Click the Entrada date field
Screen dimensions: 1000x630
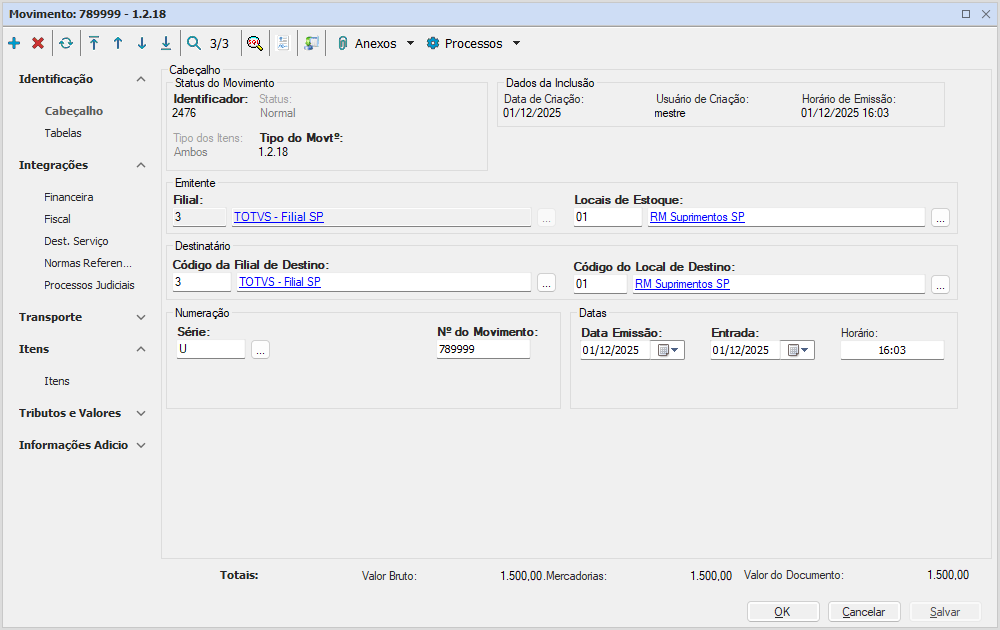746,350
